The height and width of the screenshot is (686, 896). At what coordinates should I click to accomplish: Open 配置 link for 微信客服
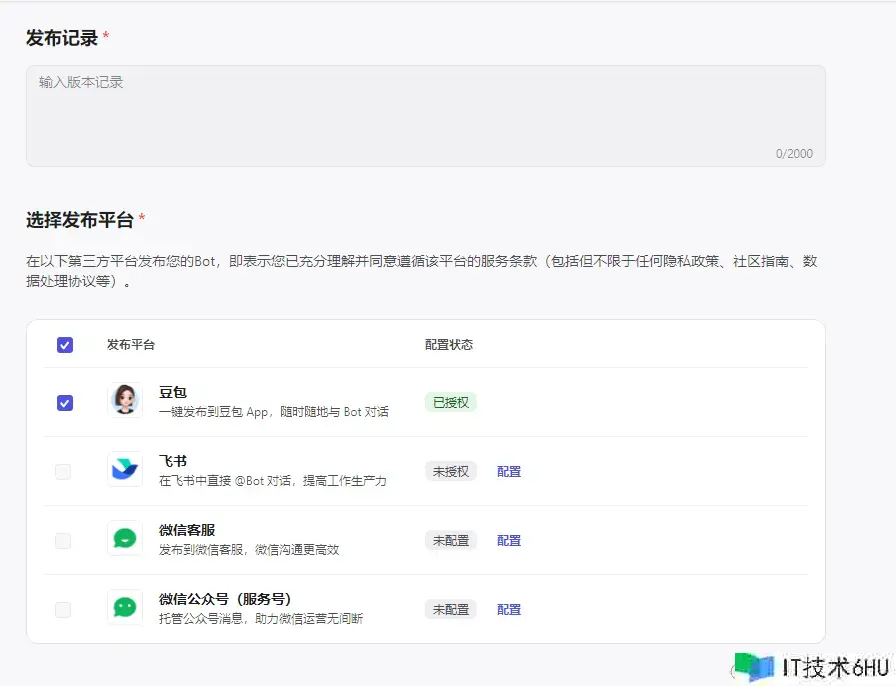coord(509,540)
